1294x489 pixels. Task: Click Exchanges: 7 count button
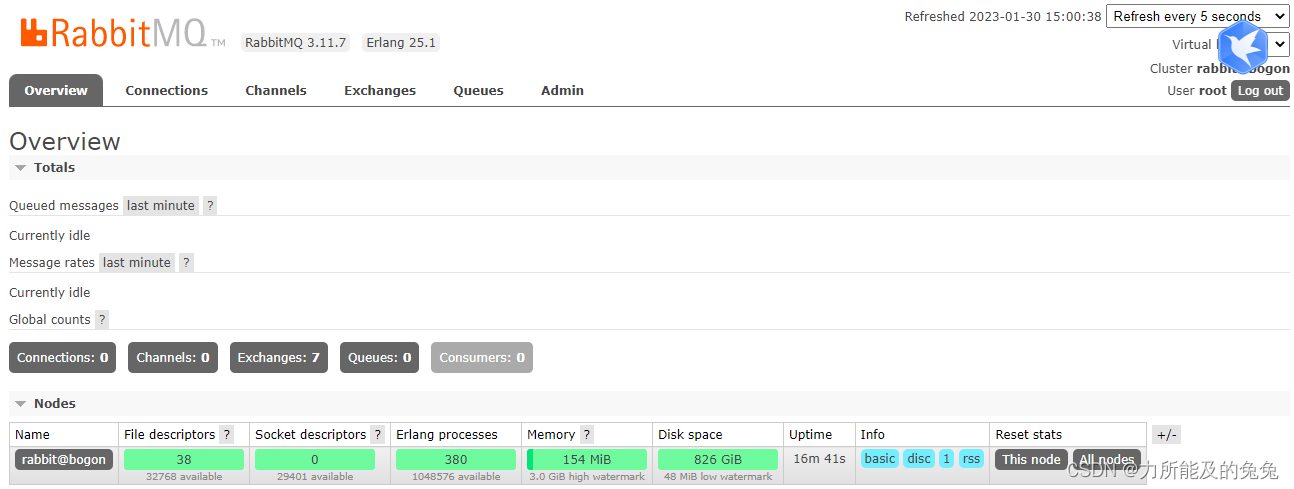[x=279, y=357]
